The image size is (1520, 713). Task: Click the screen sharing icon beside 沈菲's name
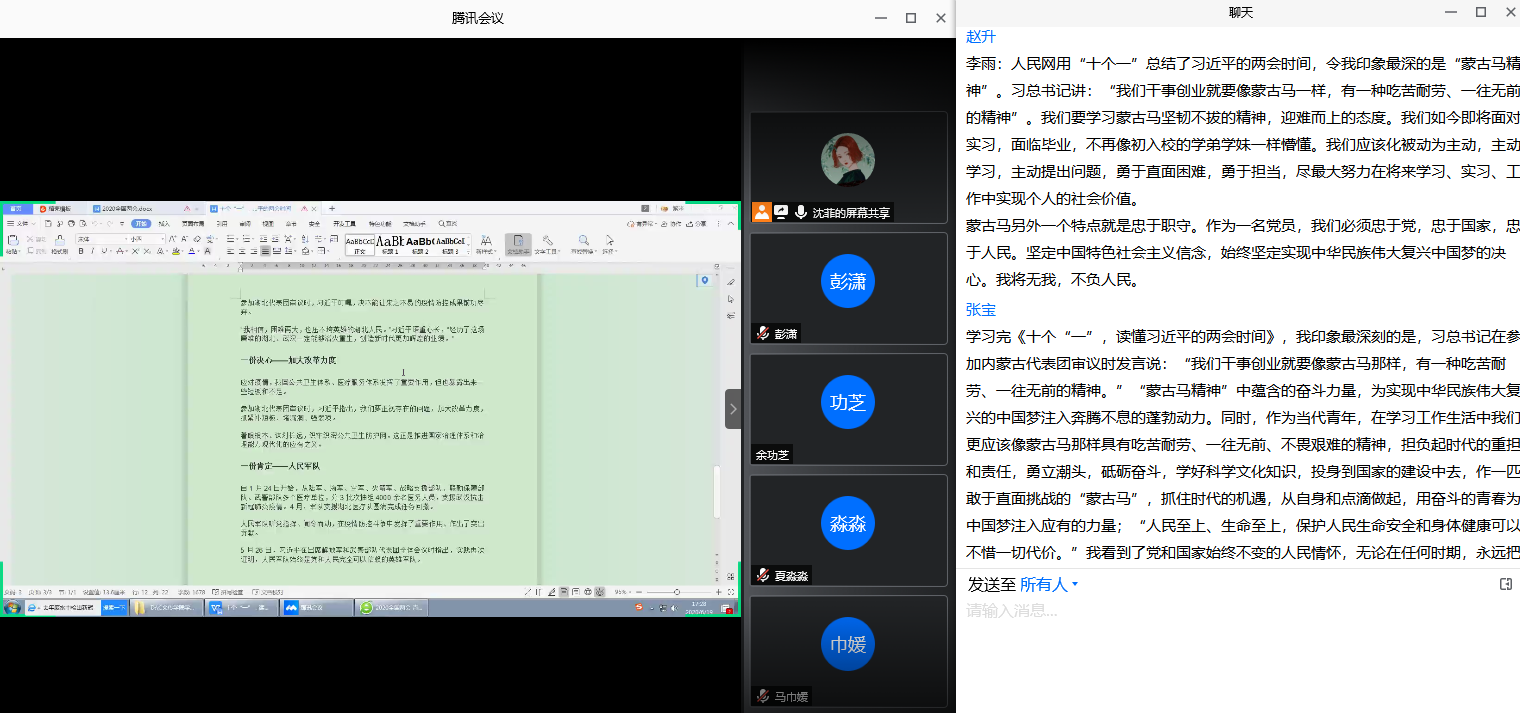[781, 212]
